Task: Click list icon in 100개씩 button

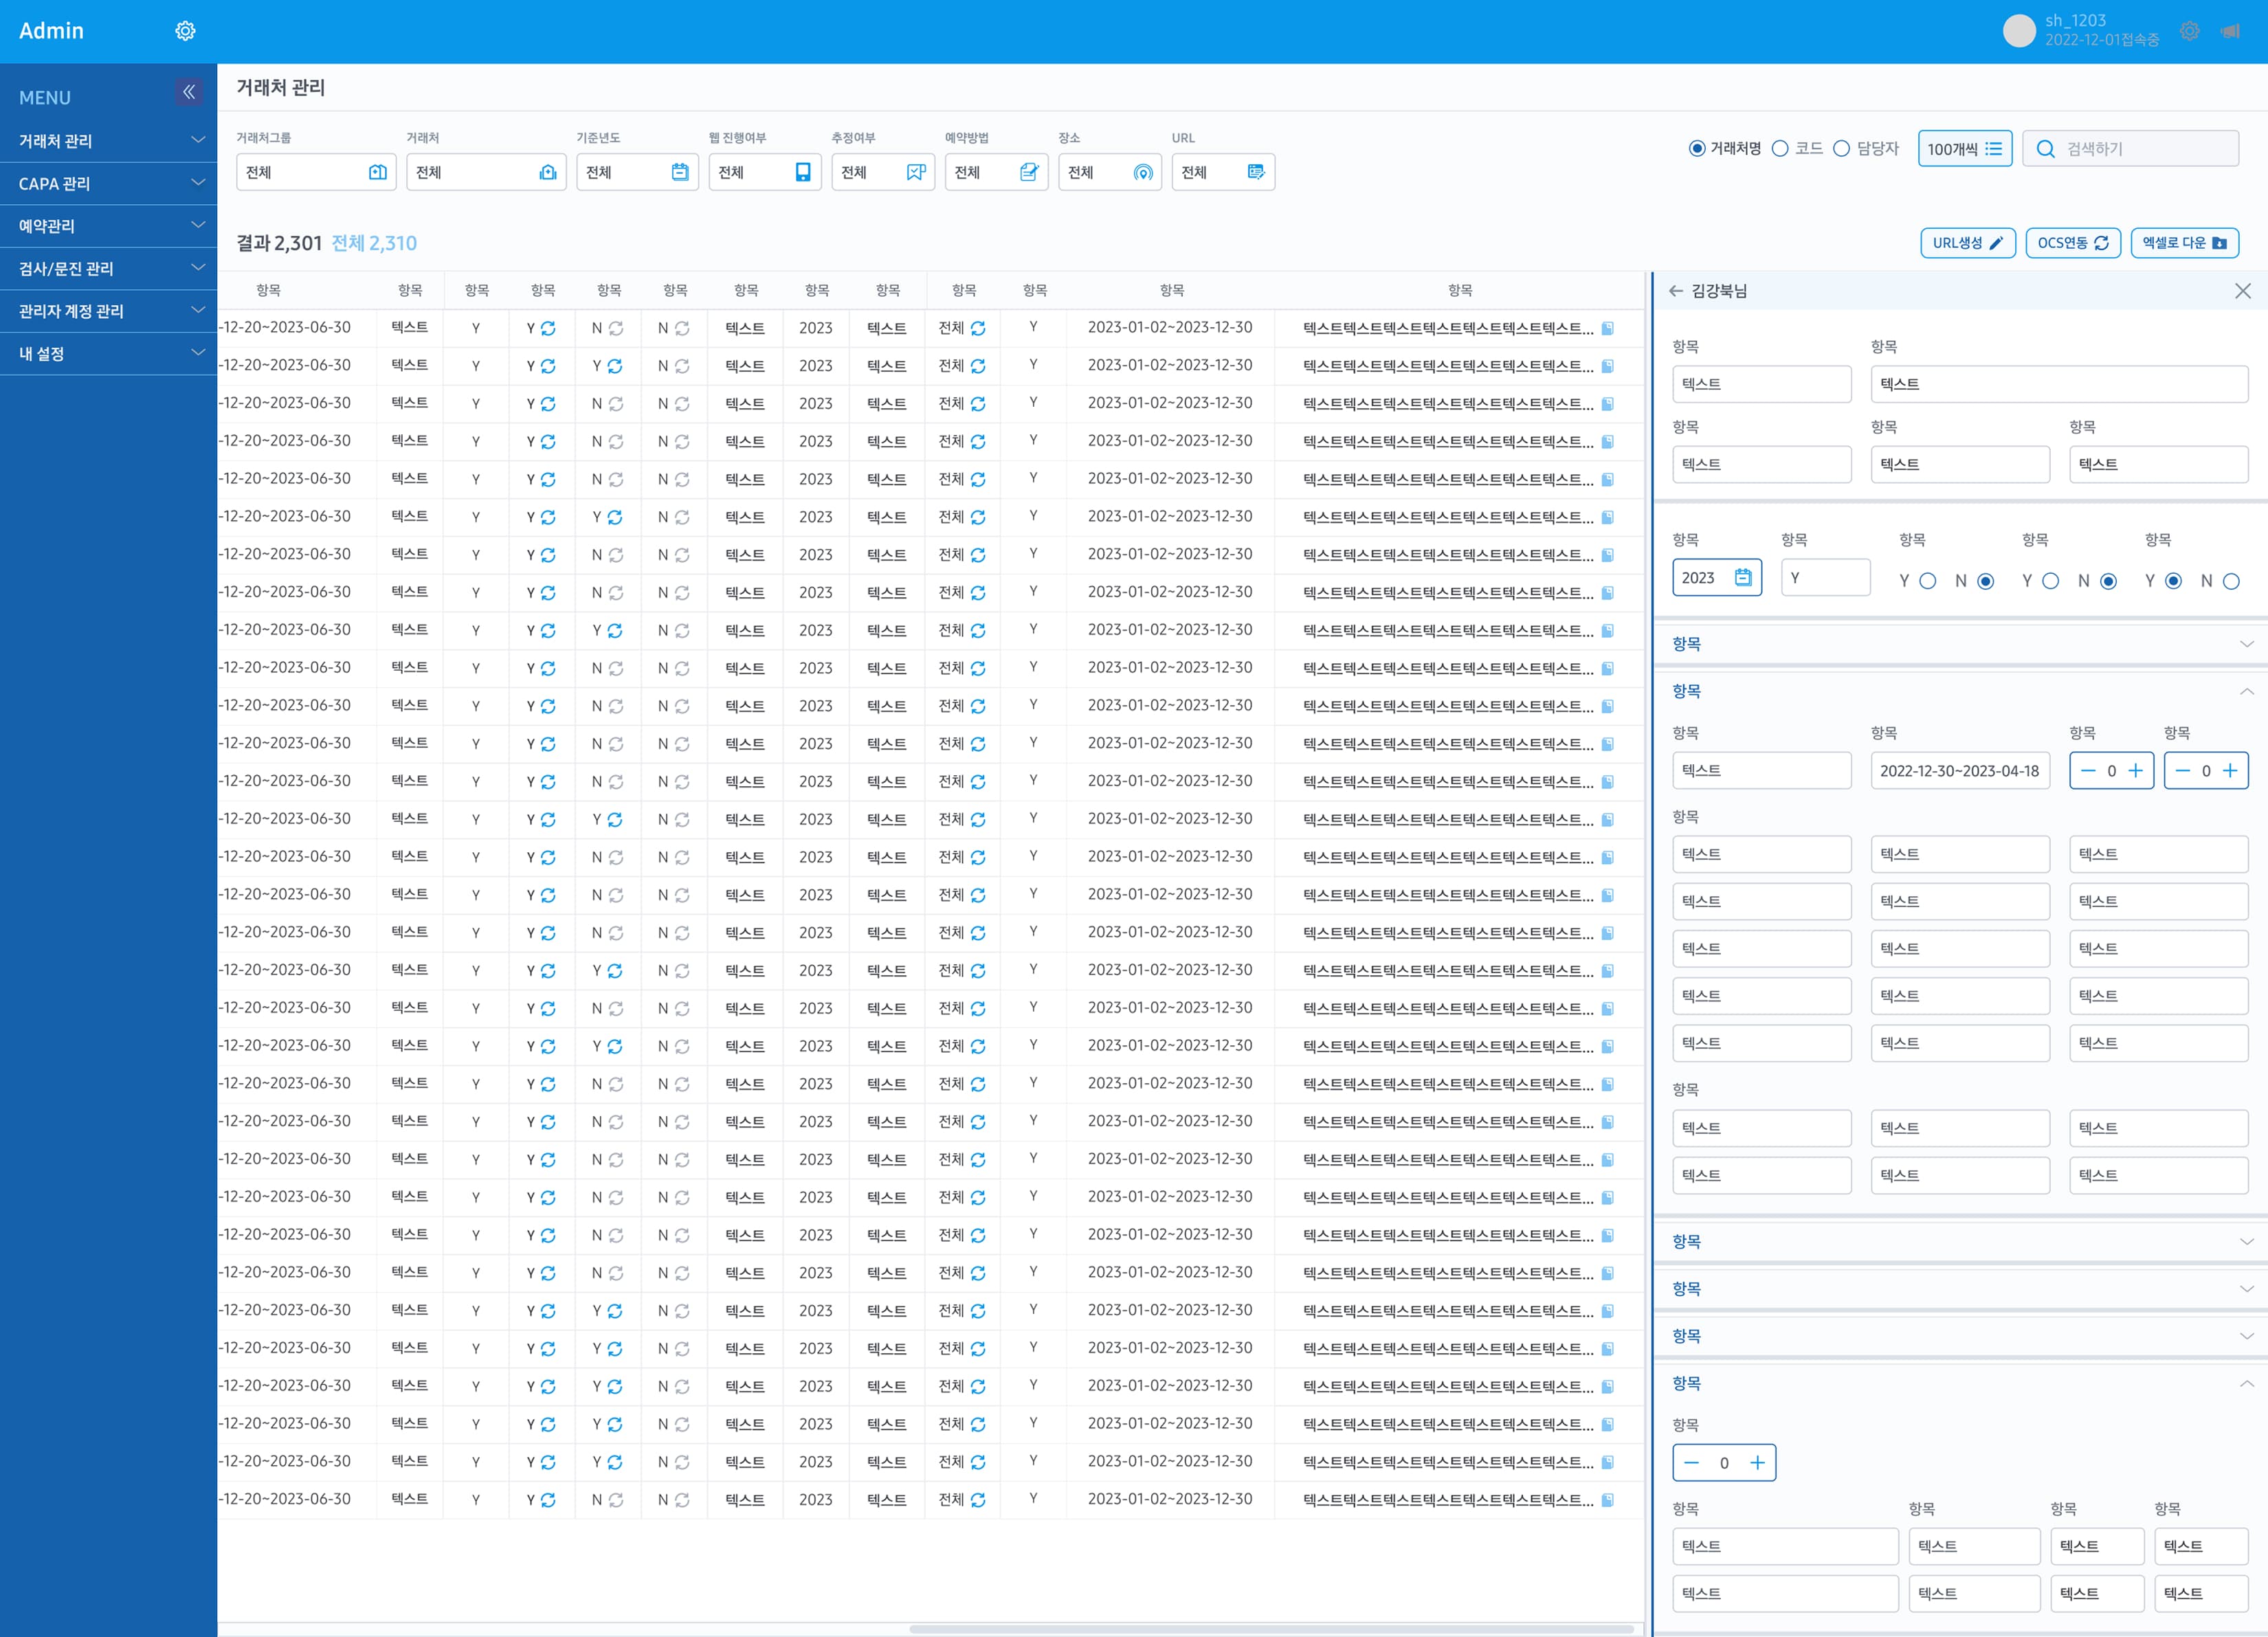Action: (x=1993, y=149)
